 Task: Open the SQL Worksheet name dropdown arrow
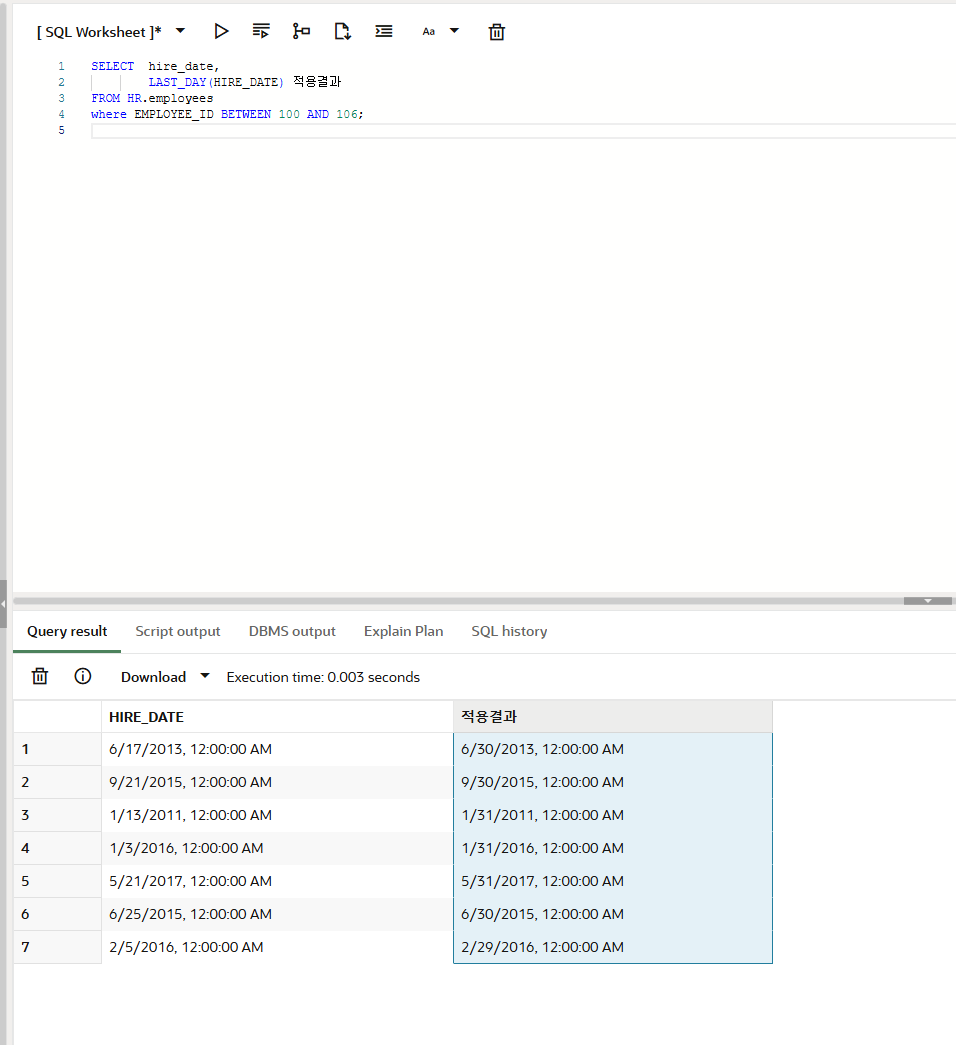point(180,31)
